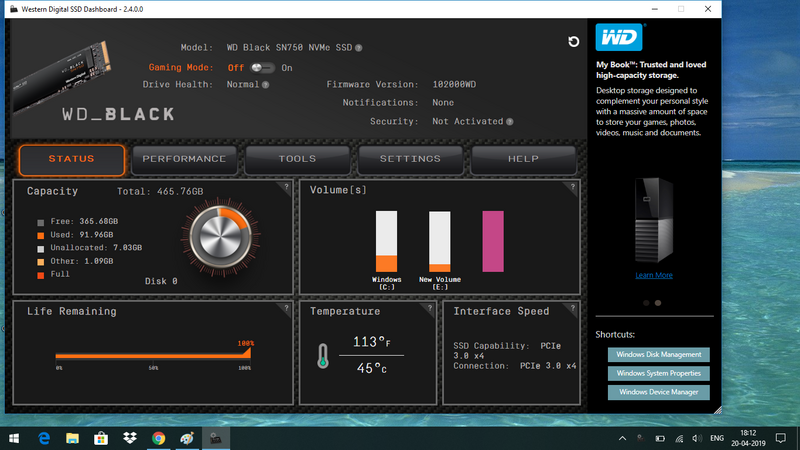The width and height of the screenshot is (800, 450).
Task: Launch Google Chrome from taskbar
Action: (x=158, y=438)
